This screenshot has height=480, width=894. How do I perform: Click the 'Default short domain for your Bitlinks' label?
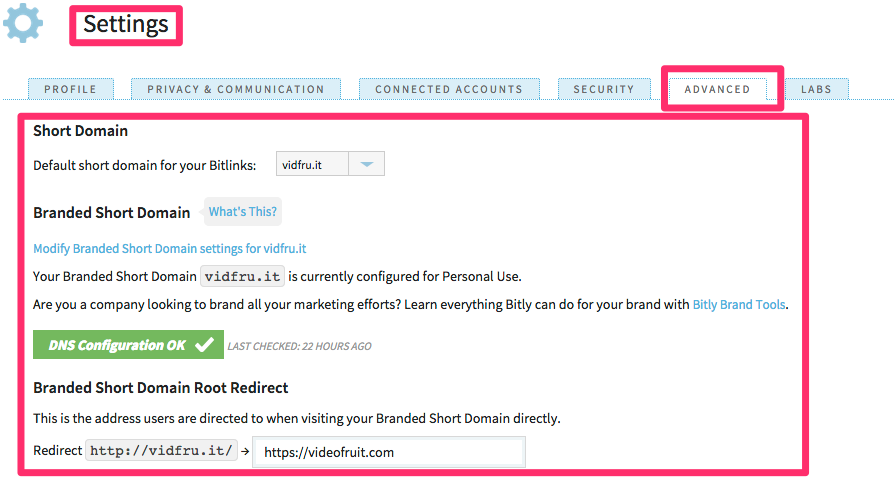tap(145, 165)
